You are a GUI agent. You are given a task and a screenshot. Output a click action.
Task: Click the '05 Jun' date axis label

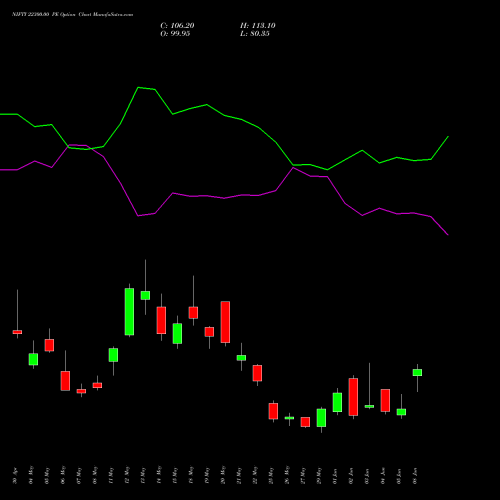tap(399, 476)
